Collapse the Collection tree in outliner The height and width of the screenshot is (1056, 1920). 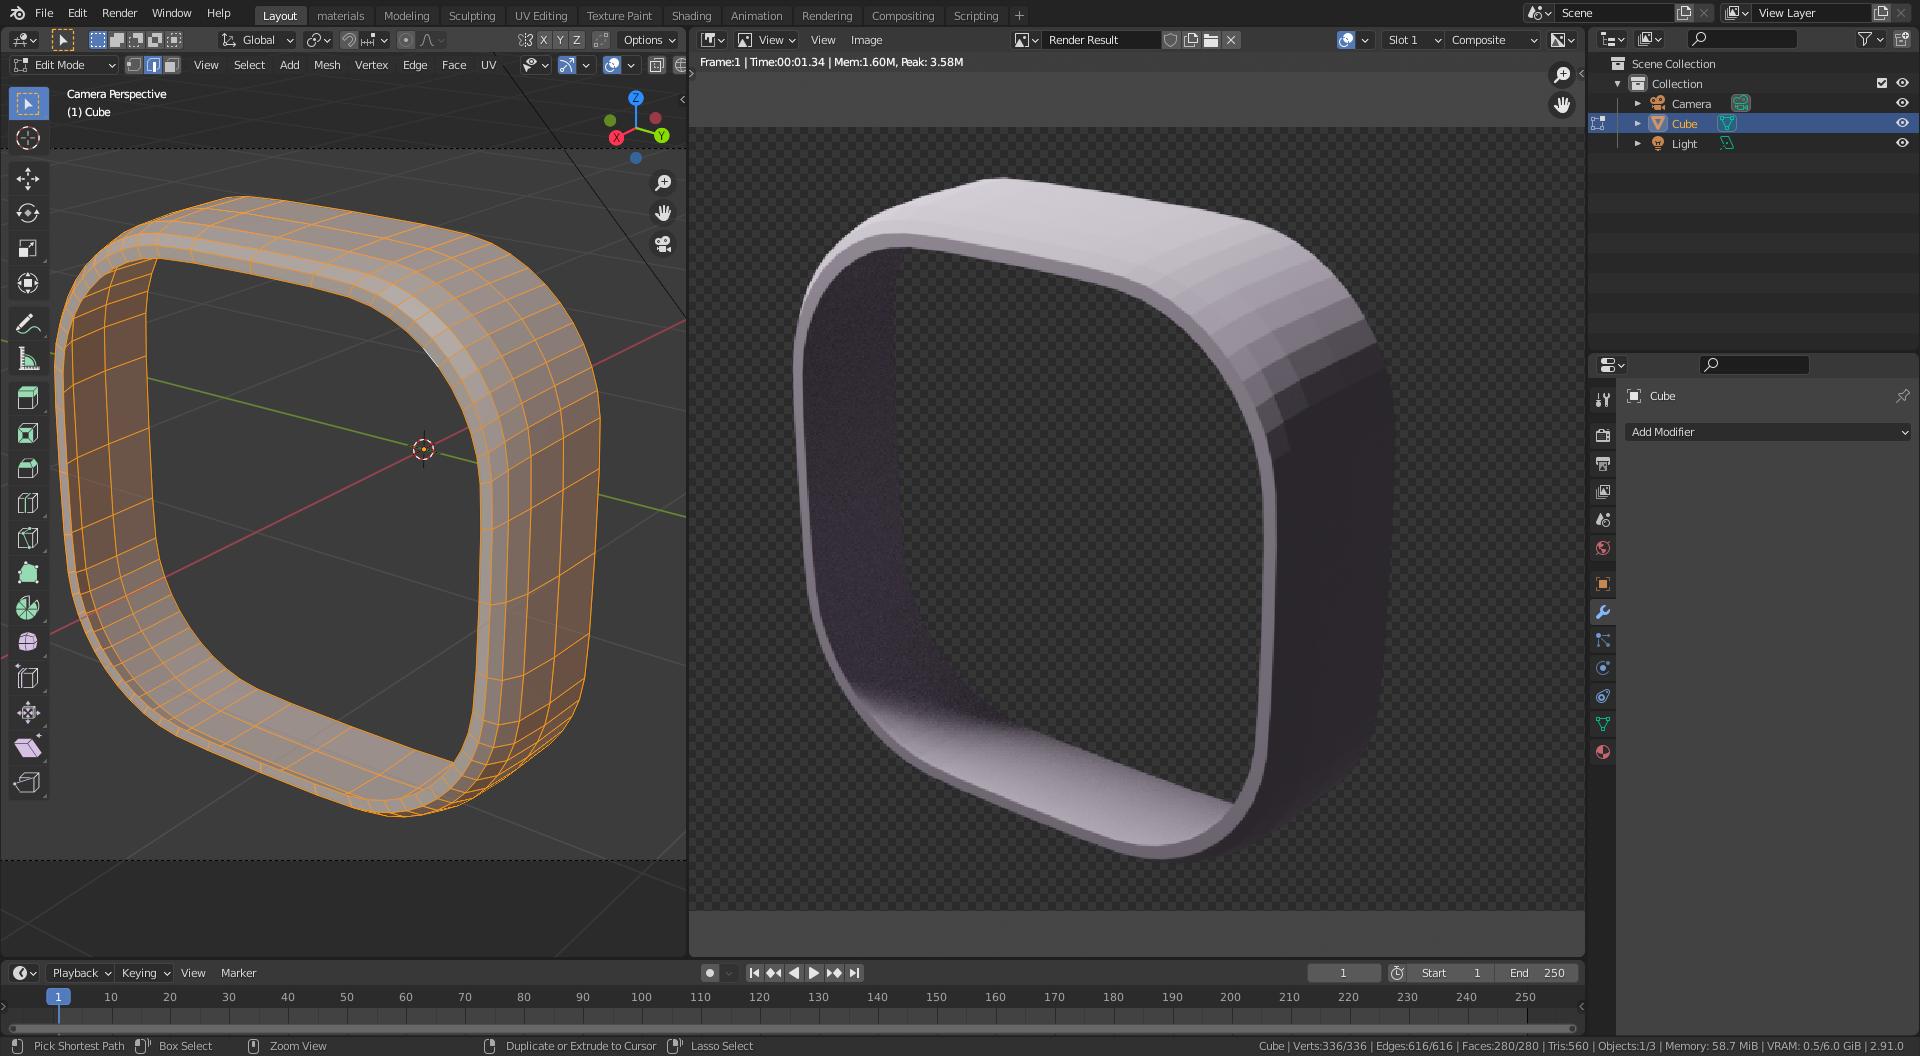tap(1618, 83)
